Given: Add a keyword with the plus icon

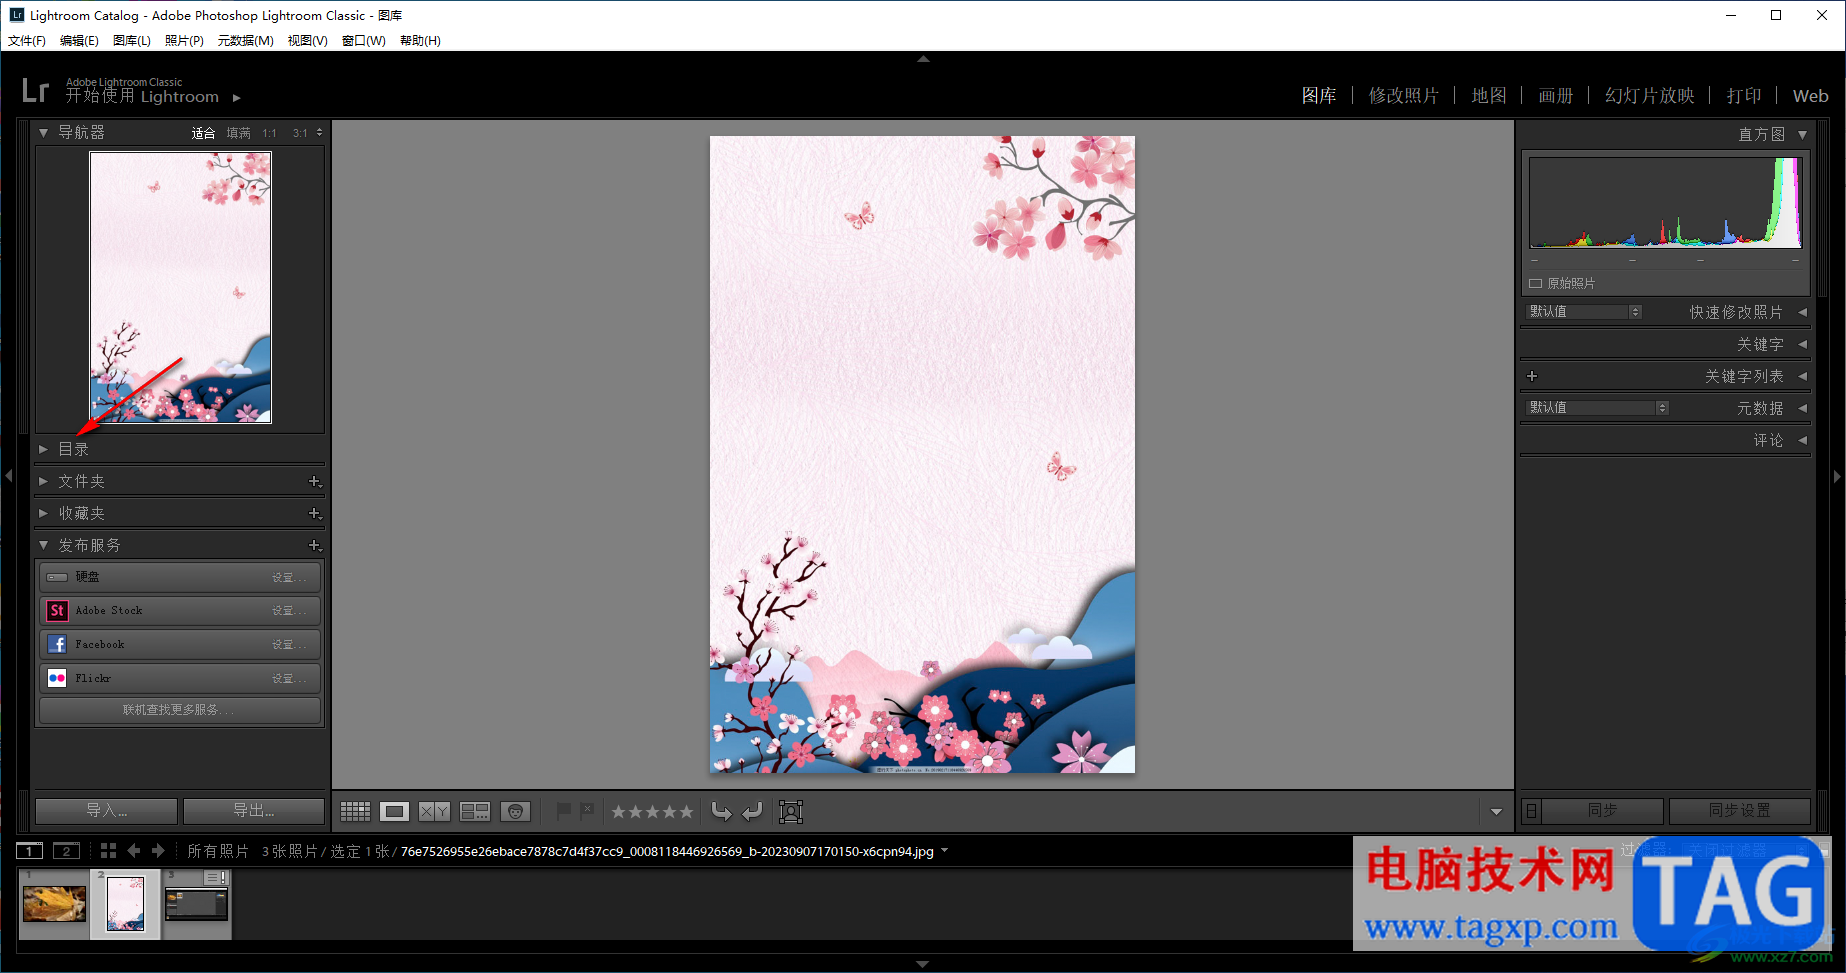Looking at the screenshot, I should click(1532, 376).
